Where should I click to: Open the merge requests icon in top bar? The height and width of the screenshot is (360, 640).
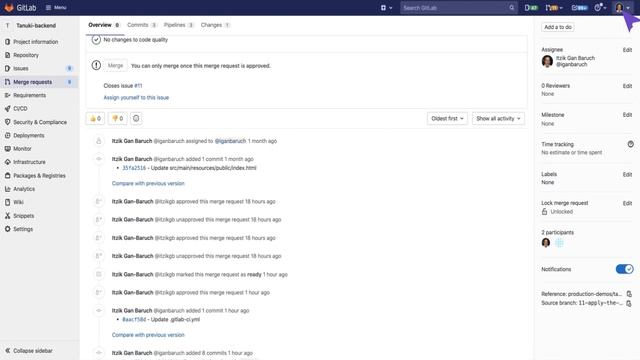click(554, 7)
